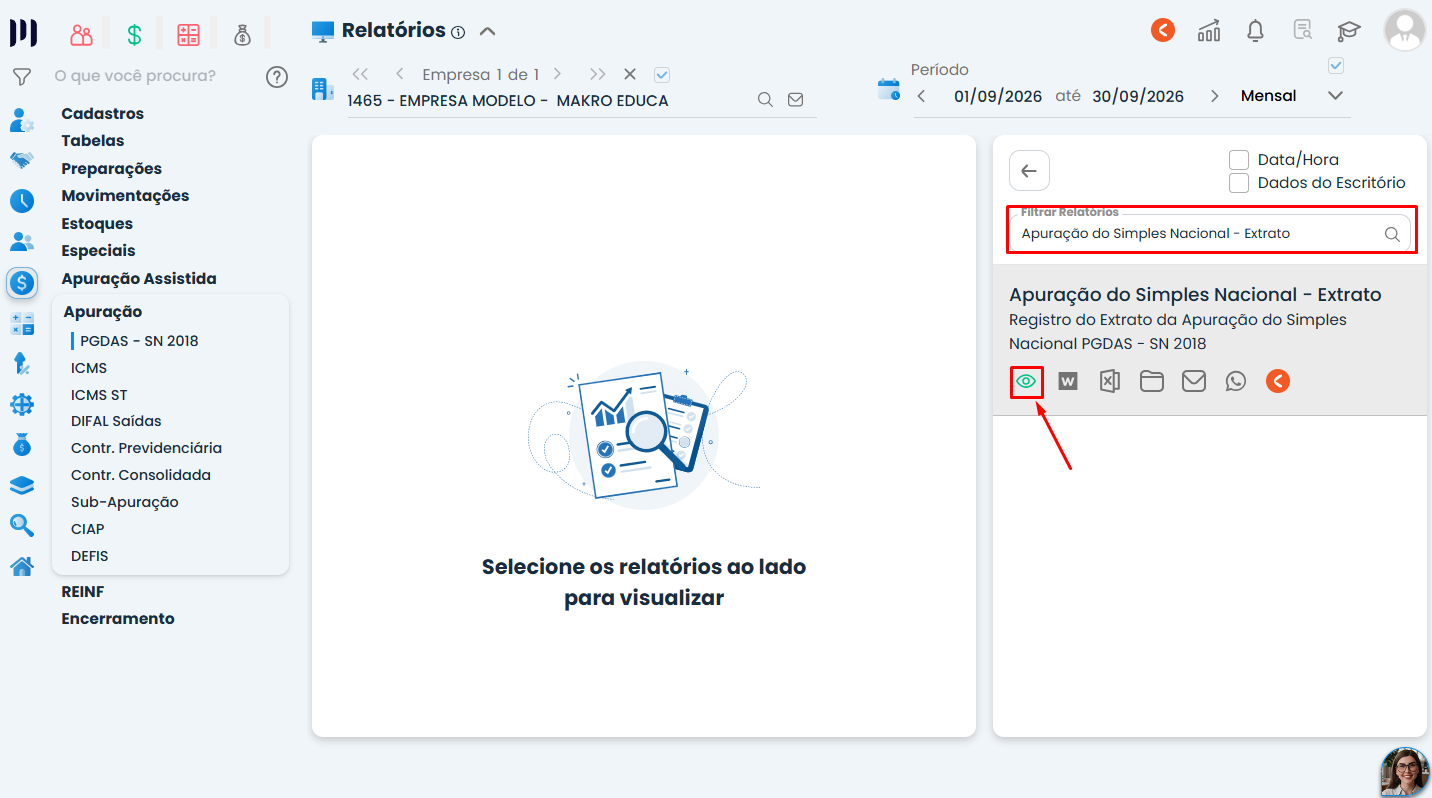The height and width of the screenshot is (798, 1432).
Task: Go to previous period arrow
Action: click(921, 96)
